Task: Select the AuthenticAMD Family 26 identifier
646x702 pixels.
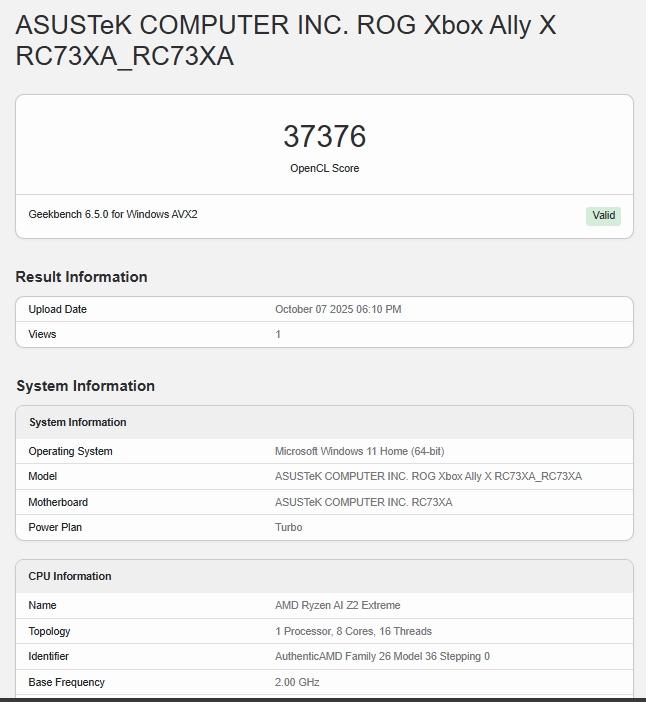Action: click(x=382, y=657)
